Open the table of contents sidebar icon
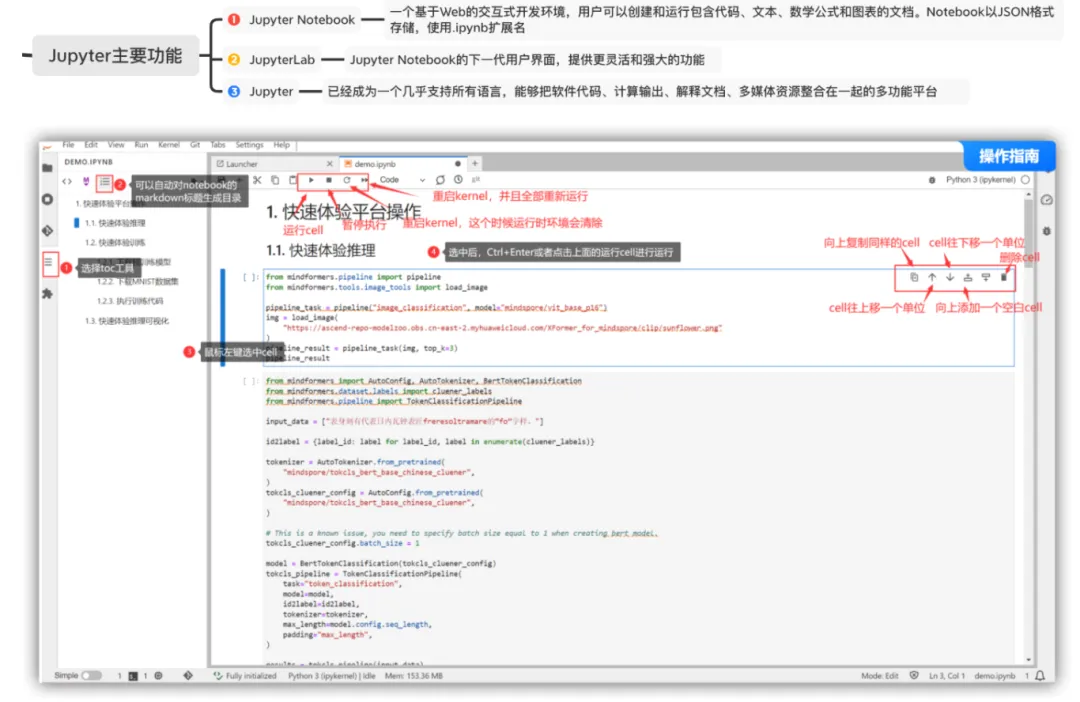 47,263
